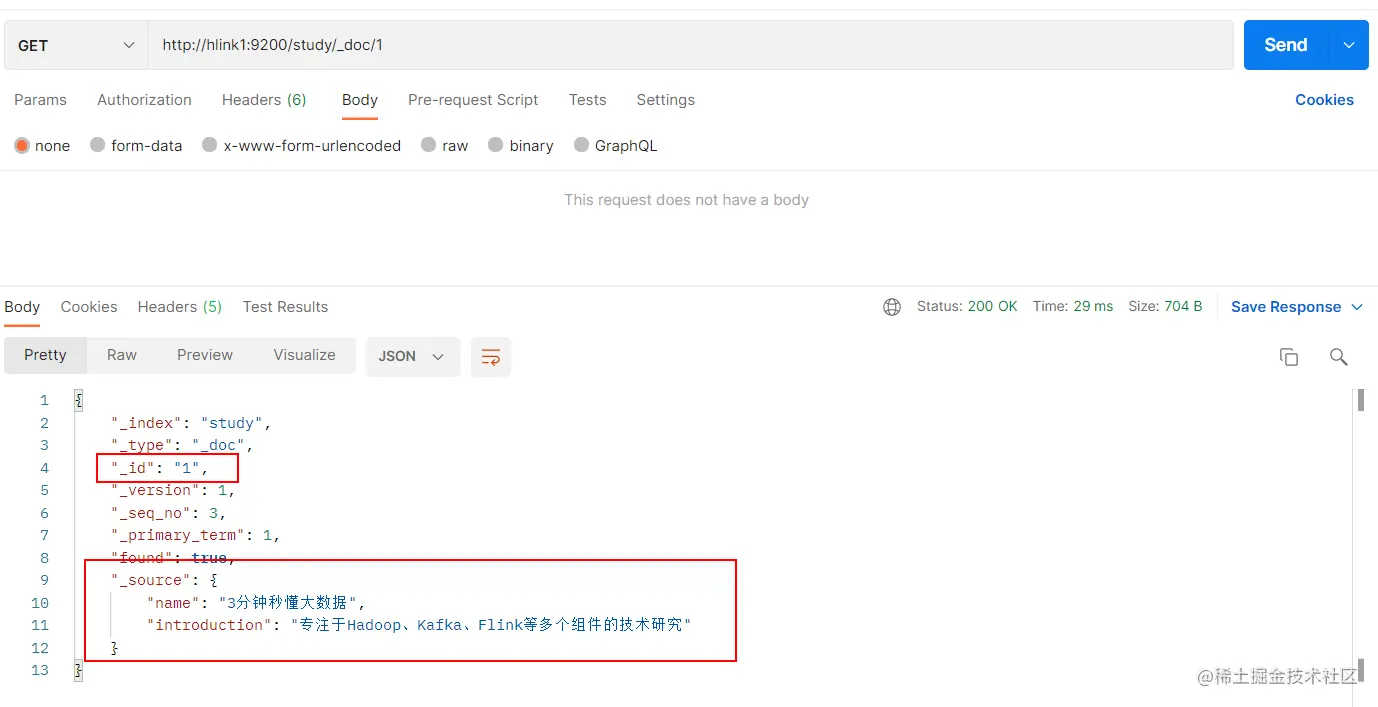The image size is (1378, 707).
Task: Open the GET method dropdown
Action: click(77, 45)
